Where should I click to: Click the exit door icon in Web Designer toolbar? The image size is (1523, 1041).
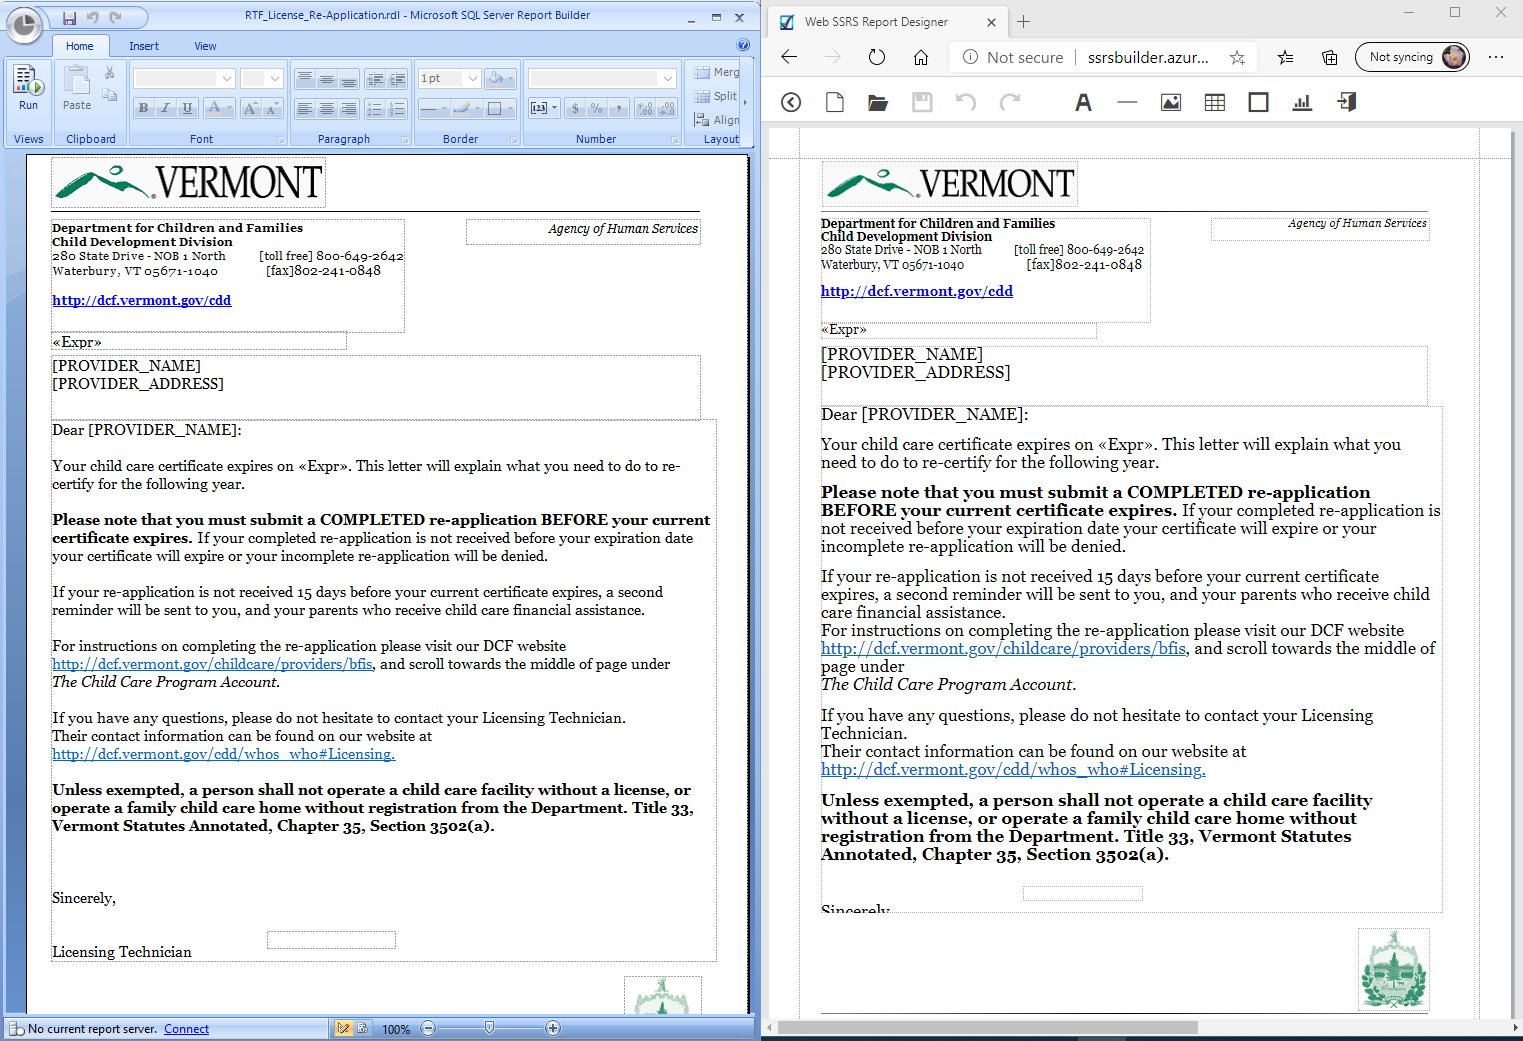[1347, 102]
